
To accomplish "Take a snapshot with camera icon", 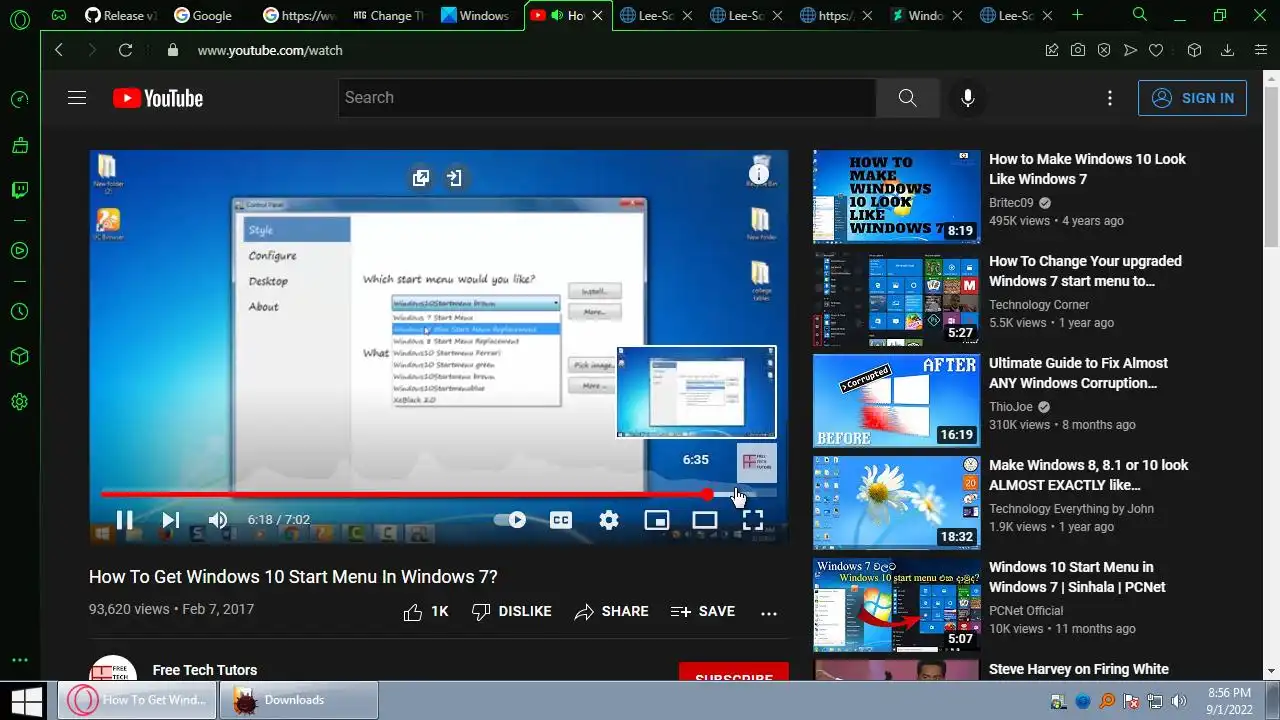I will coord(1078,50).
